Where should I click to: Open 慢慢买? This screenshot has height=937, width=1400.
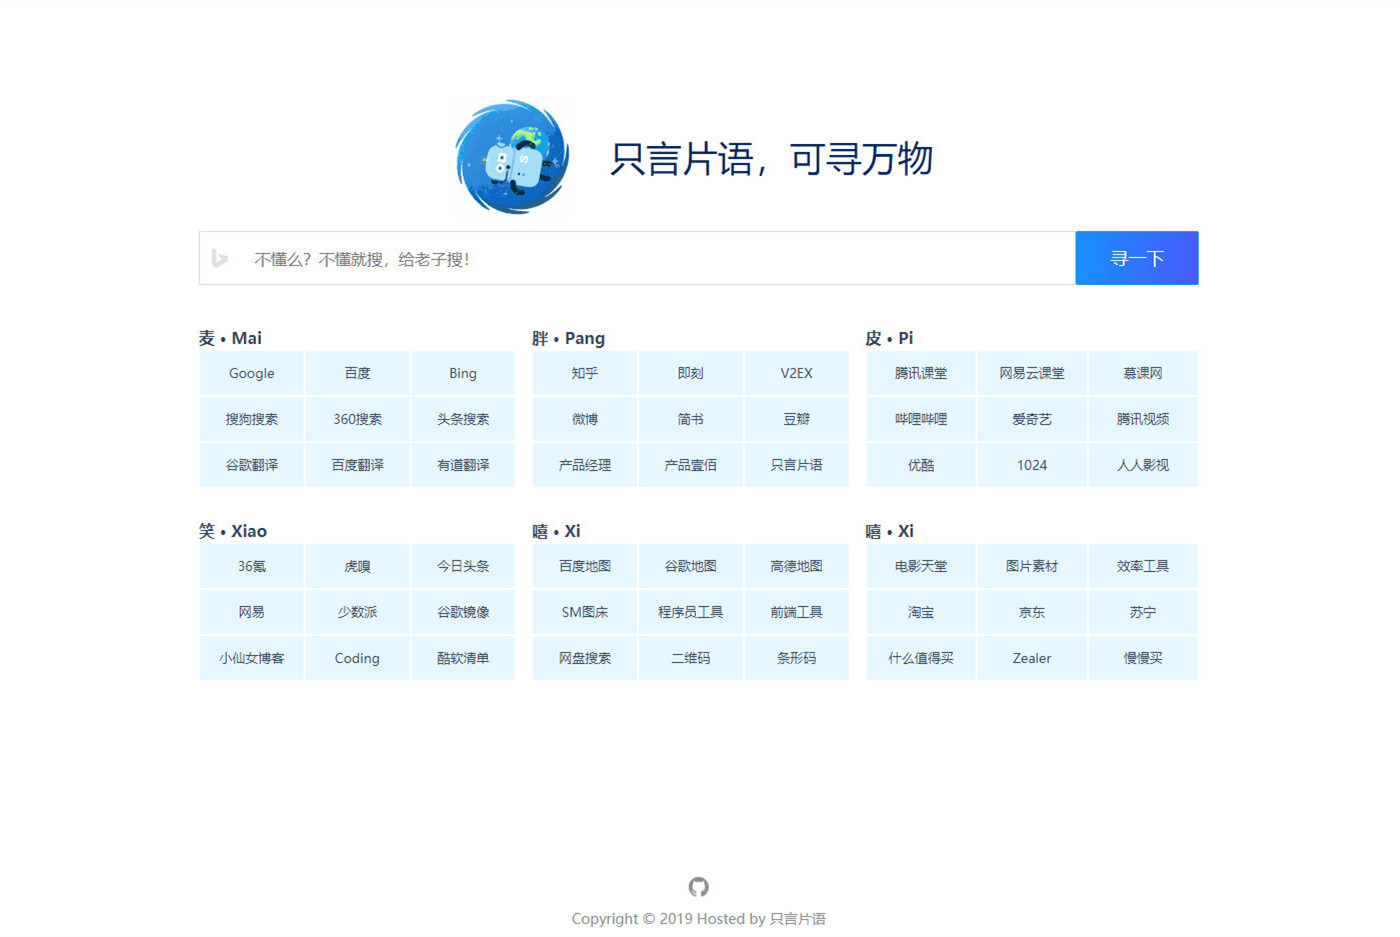[1143, 658]
